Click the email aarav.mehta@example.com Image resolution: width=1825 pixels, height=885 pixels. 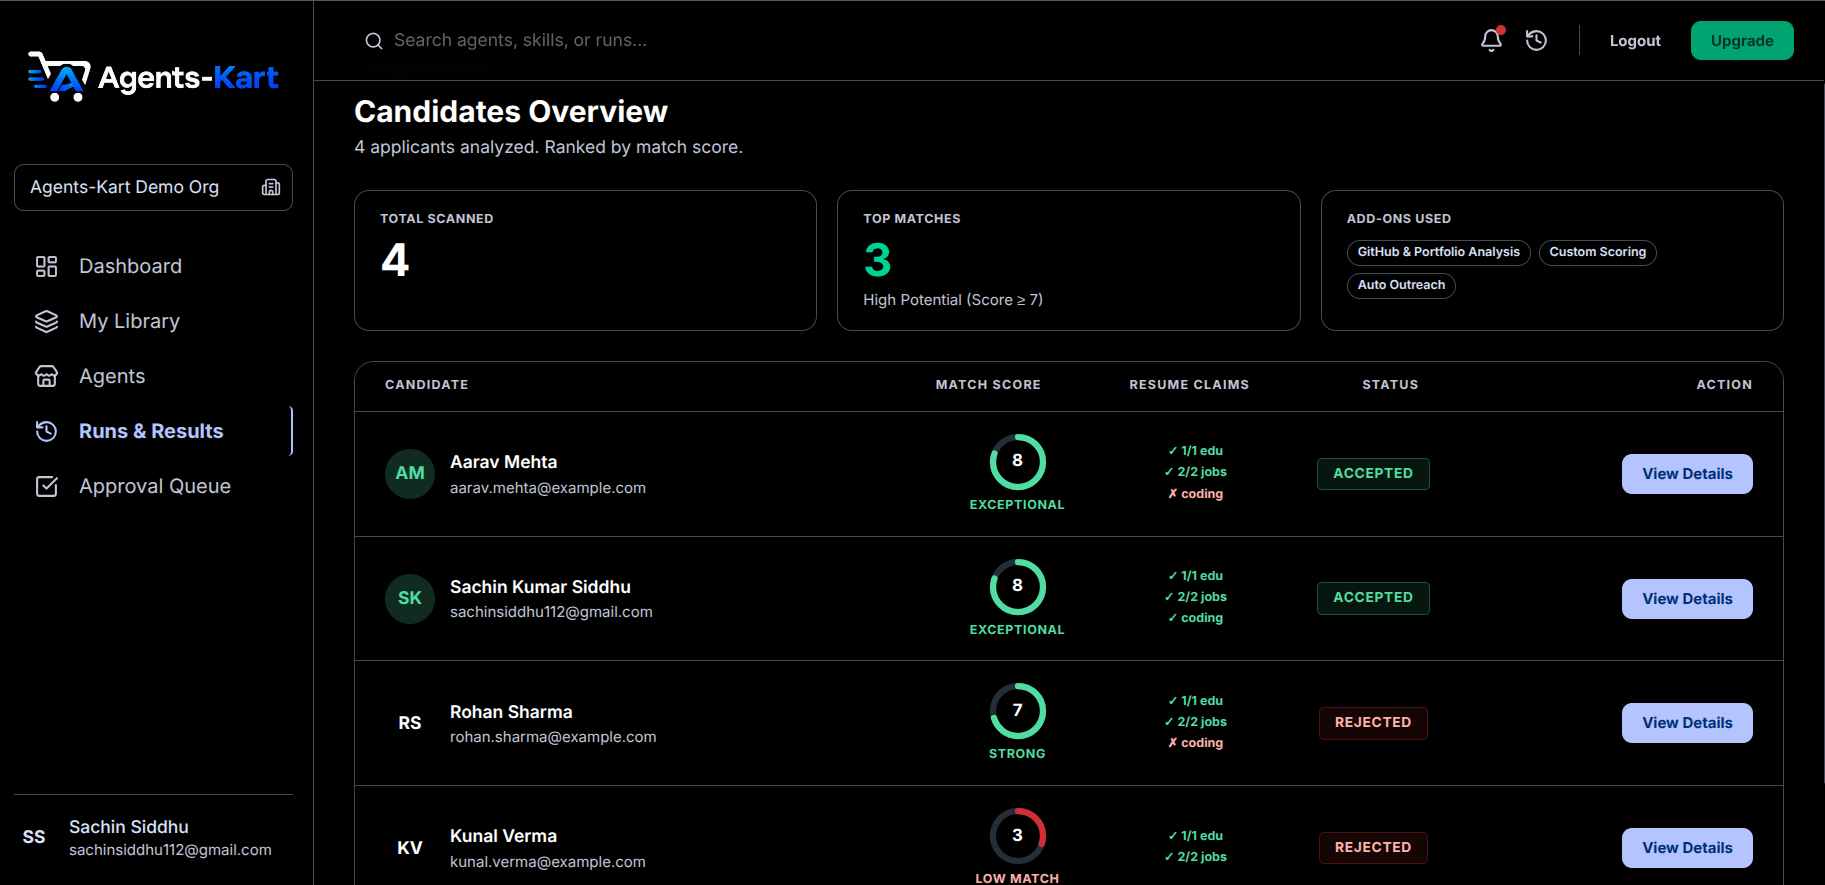[x=548, y=488]
